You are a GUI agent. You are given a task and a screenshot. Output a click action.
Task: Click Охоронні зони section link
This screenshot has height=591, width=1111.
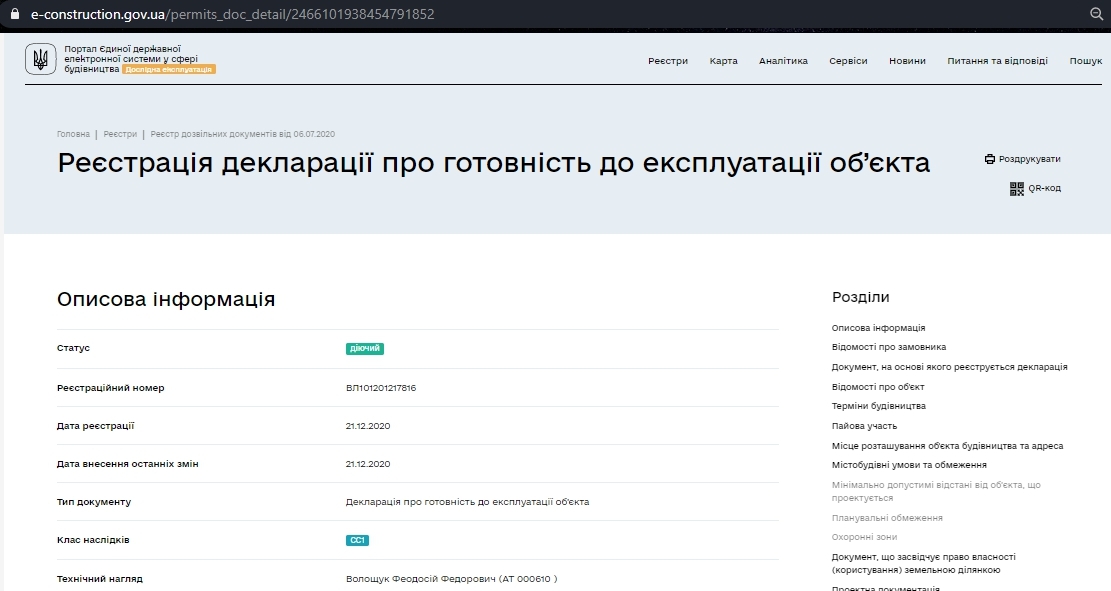[x=864, y=536]
